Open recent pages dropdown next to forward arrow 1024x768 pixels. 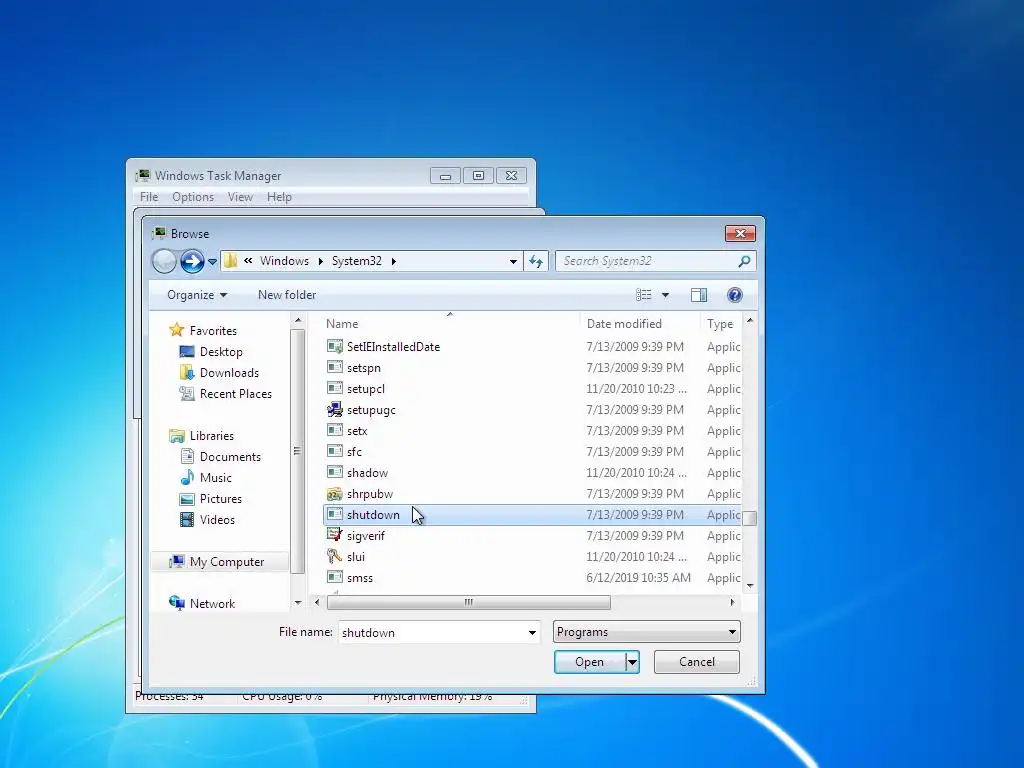pos(212,262)
